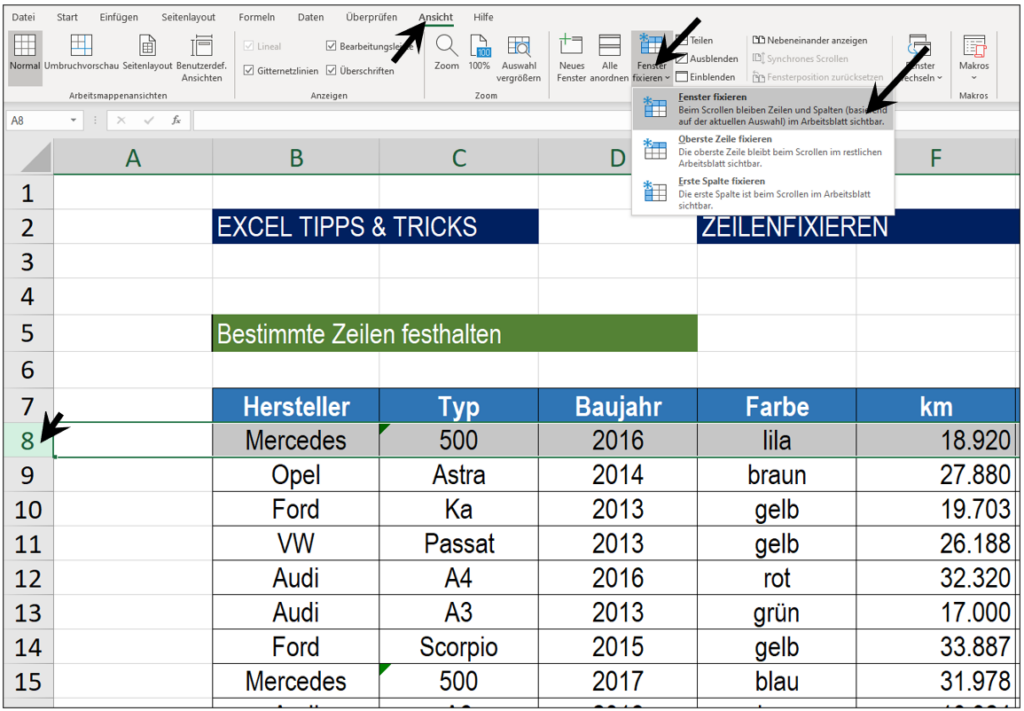The image size is (1024, 711).
Task: Click Nebeneinander anzeigen
Action: tap(810, 40)
